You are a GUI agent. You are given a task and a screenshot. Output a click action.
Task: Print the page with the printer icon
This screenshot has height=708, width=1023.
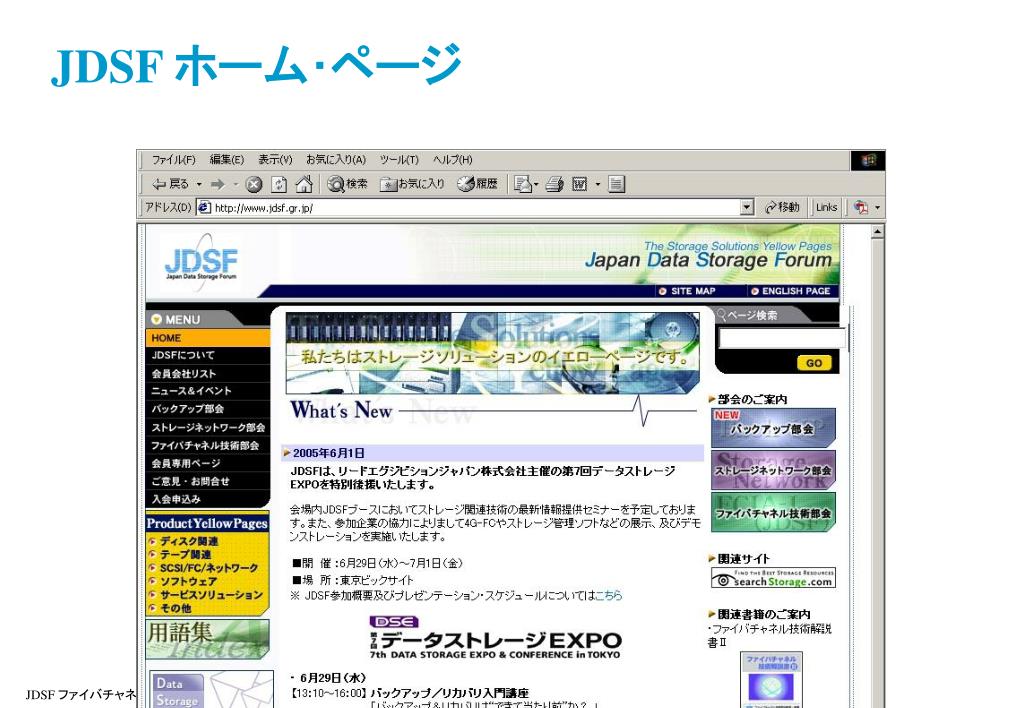[555, 185]
